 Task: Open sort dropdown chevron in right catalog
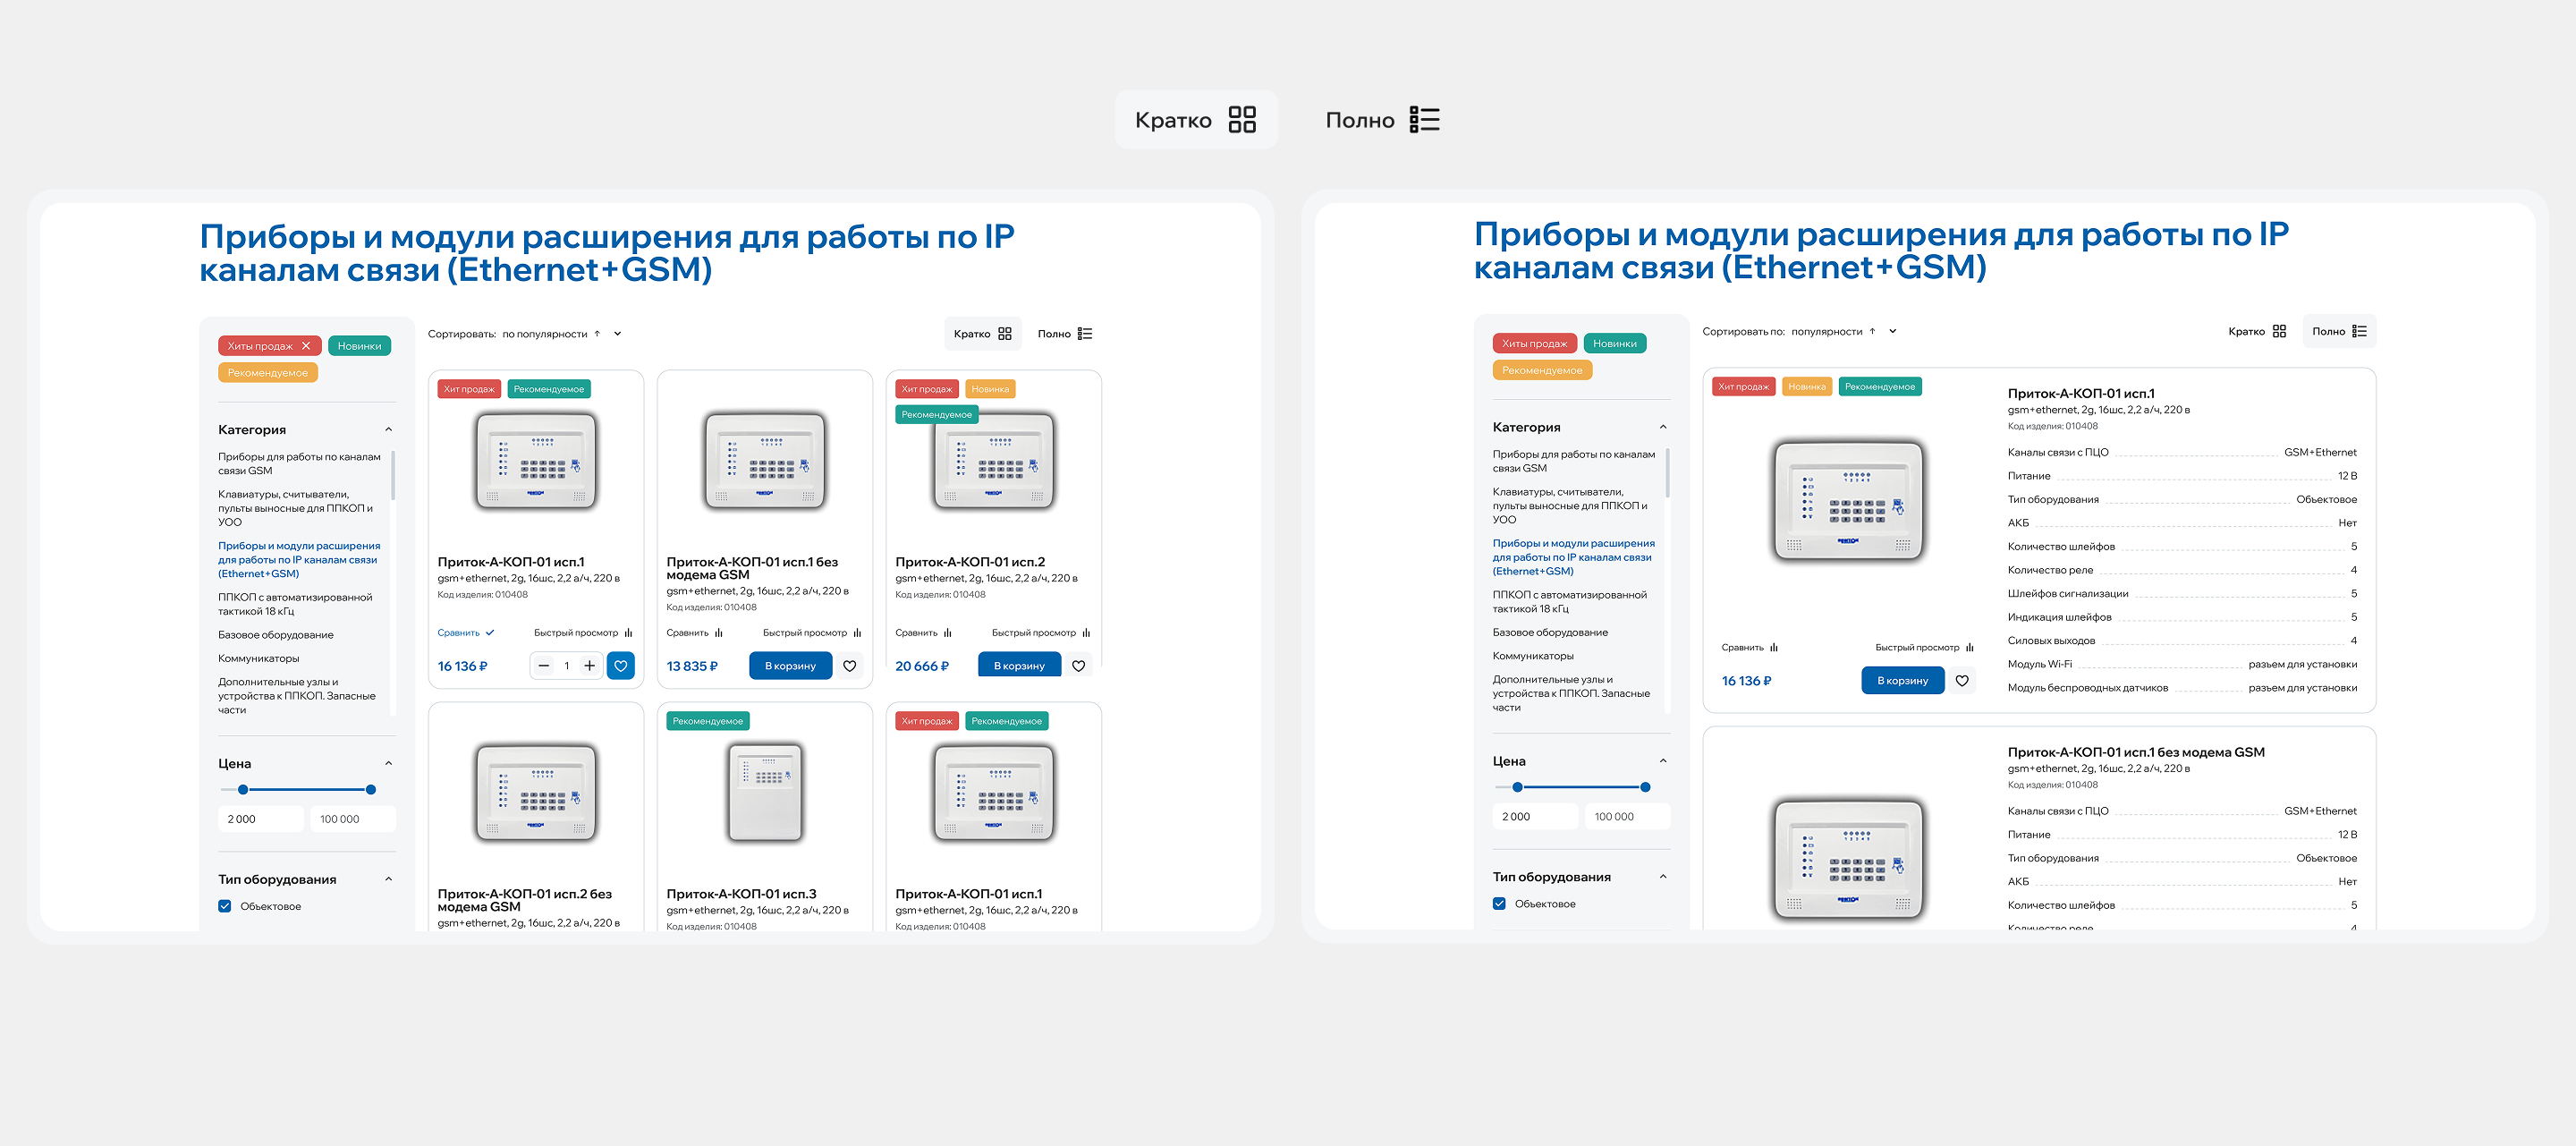[x=1893, y=331]
